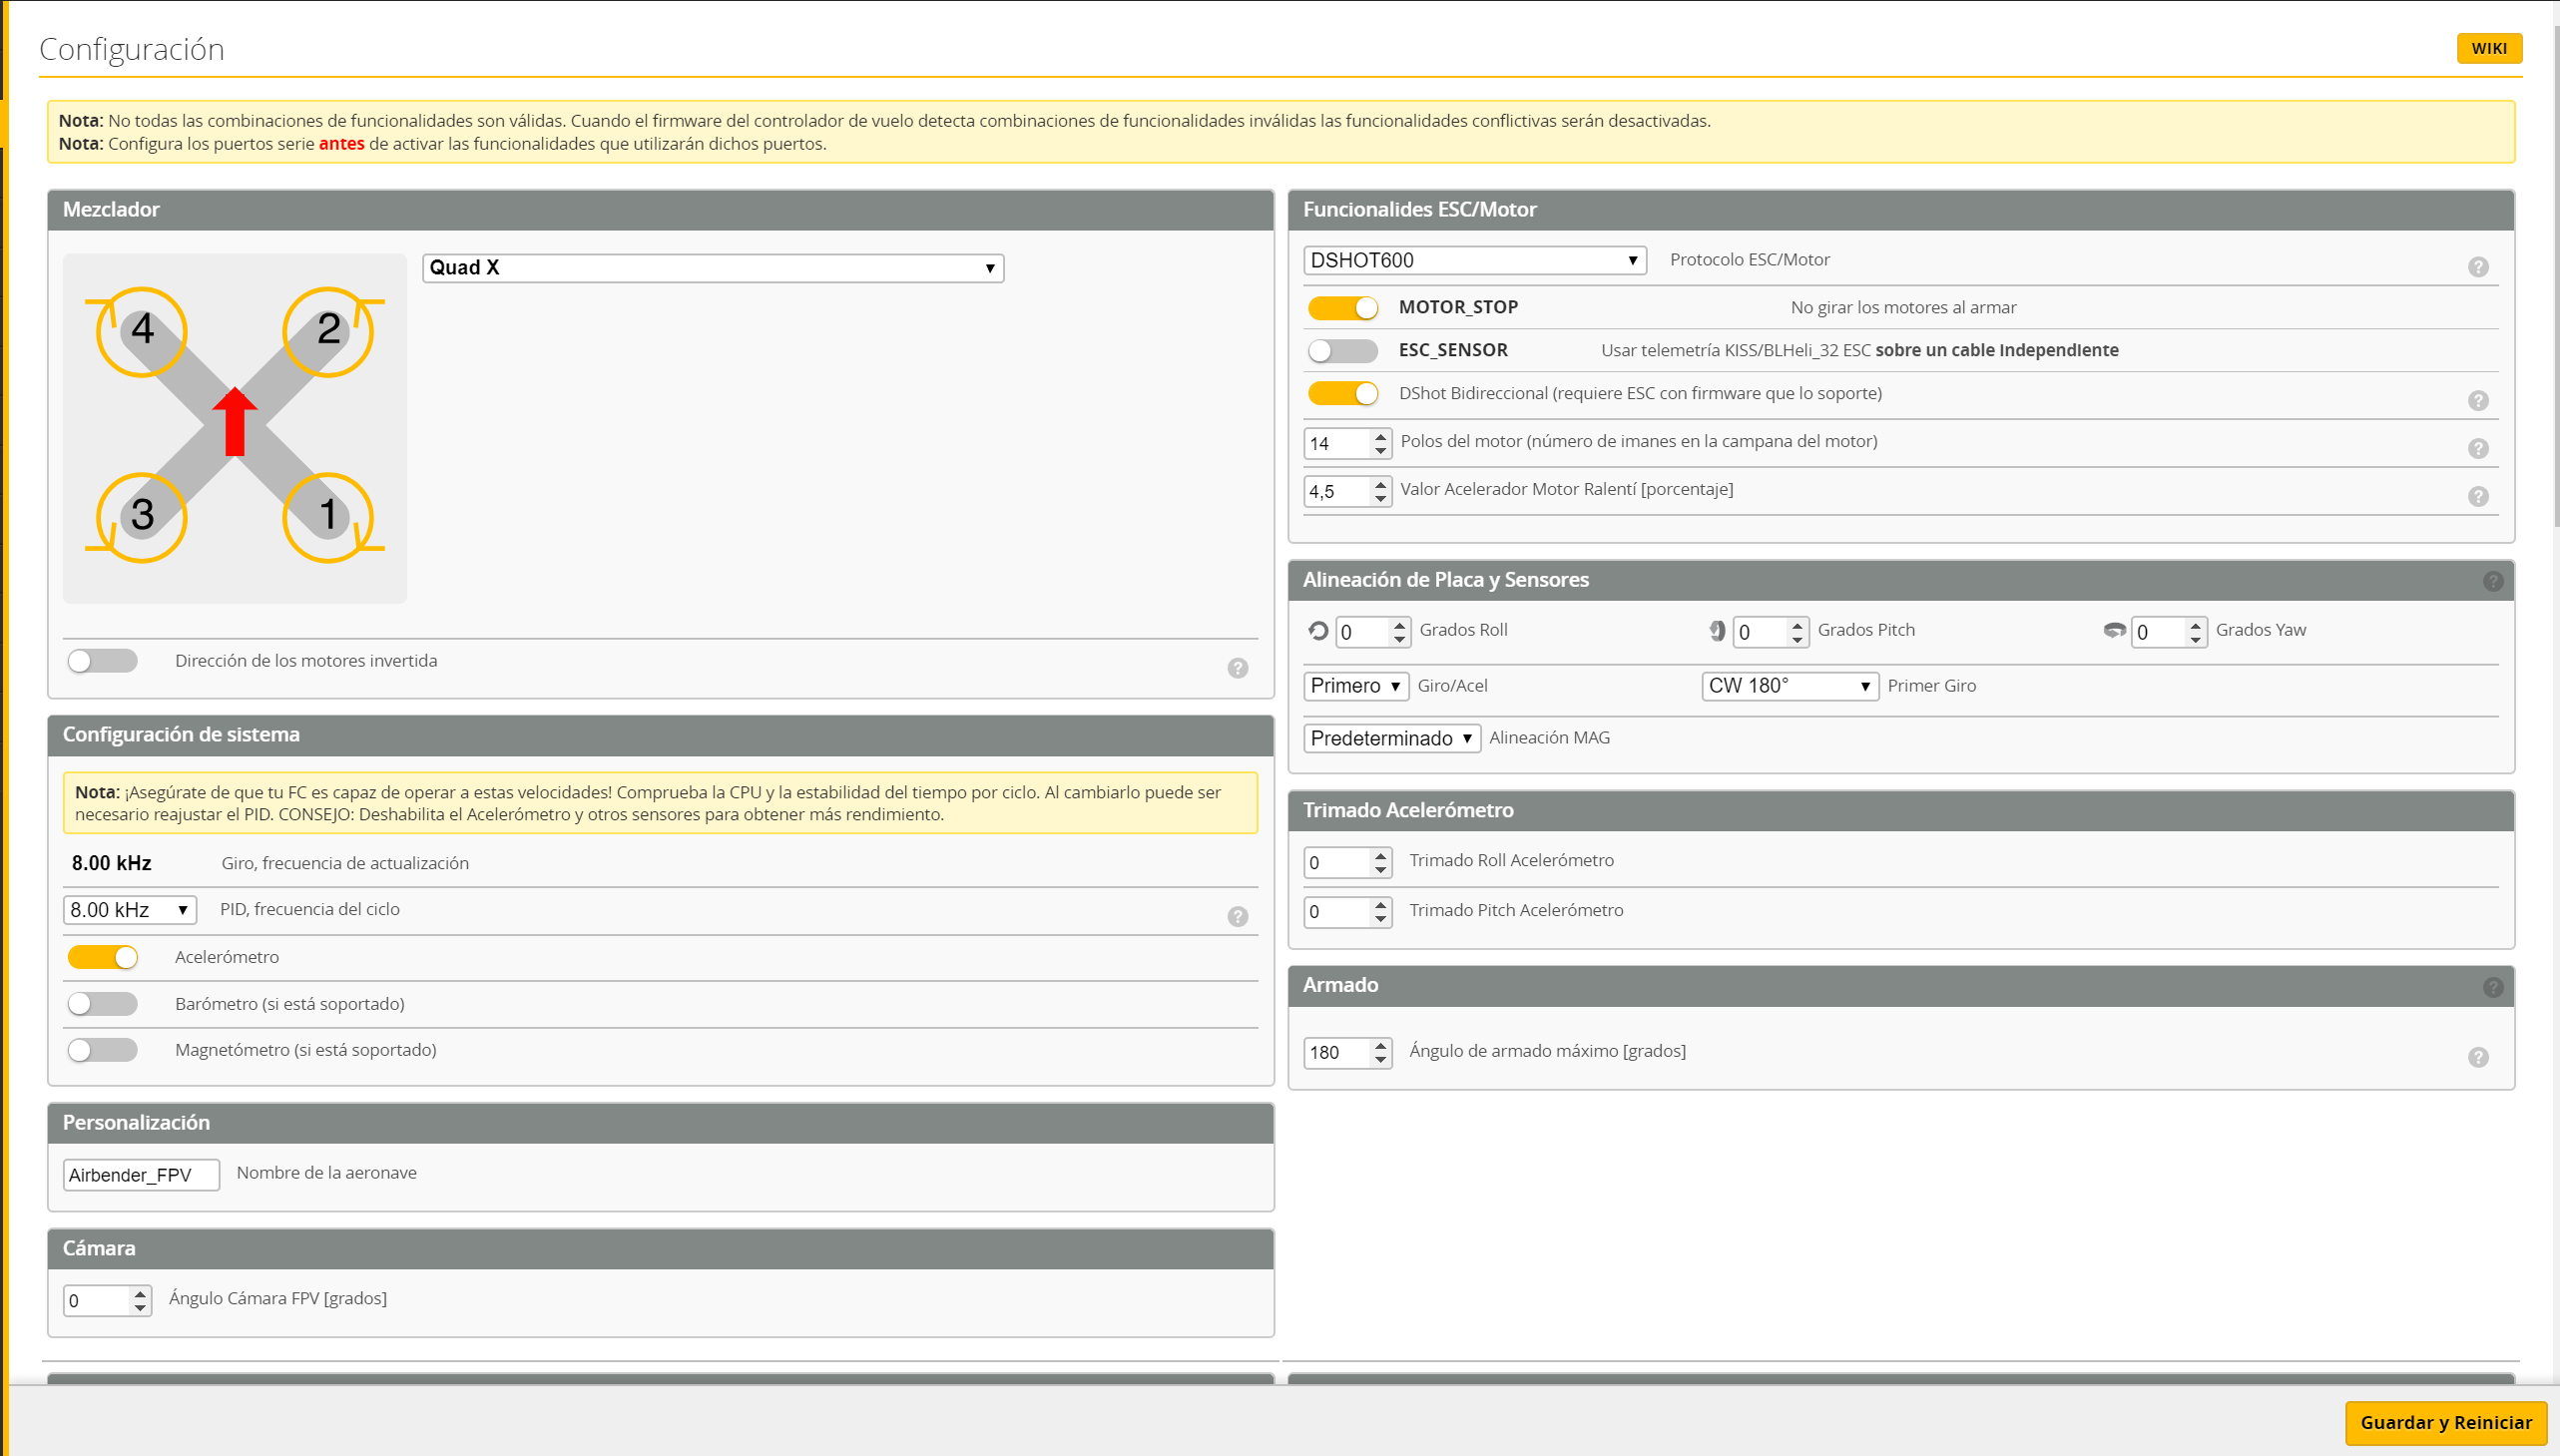The image size is (2560, 1456).
Task: Disable the MOTOR_STOP toggle
Action: click(1342, 308)
